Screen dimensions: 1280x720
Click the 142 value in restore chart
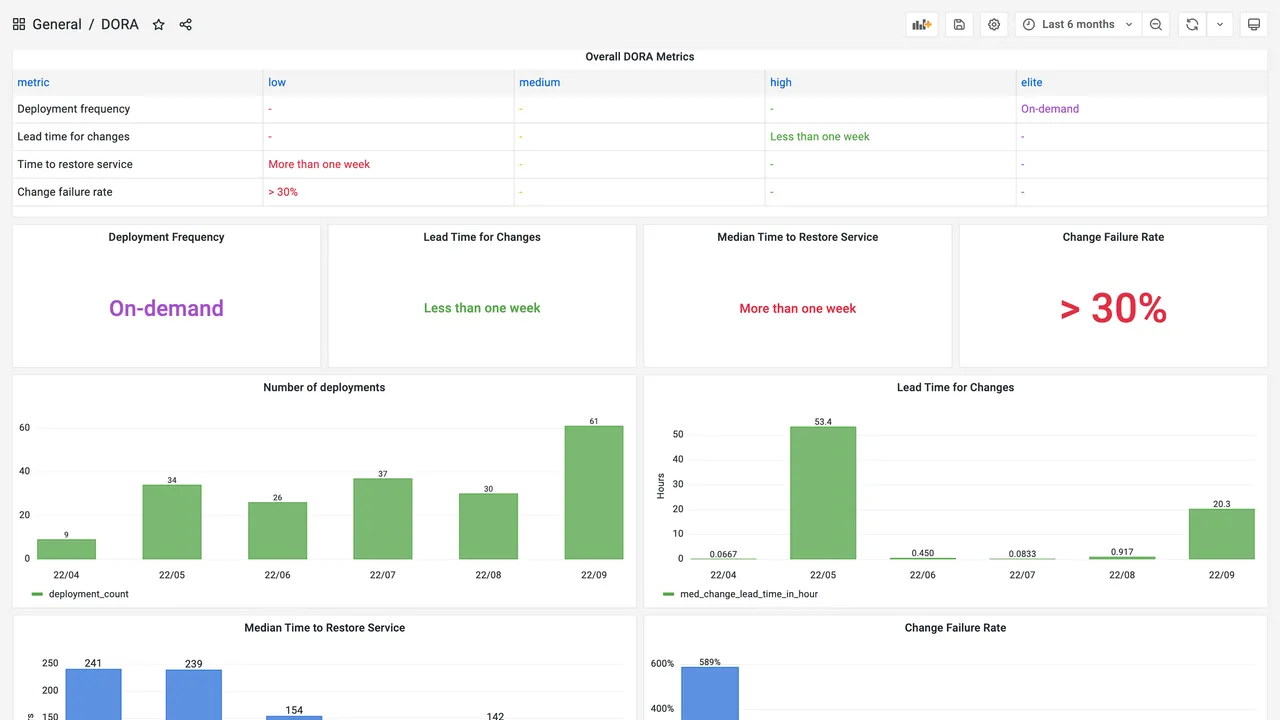click(495, 716)
